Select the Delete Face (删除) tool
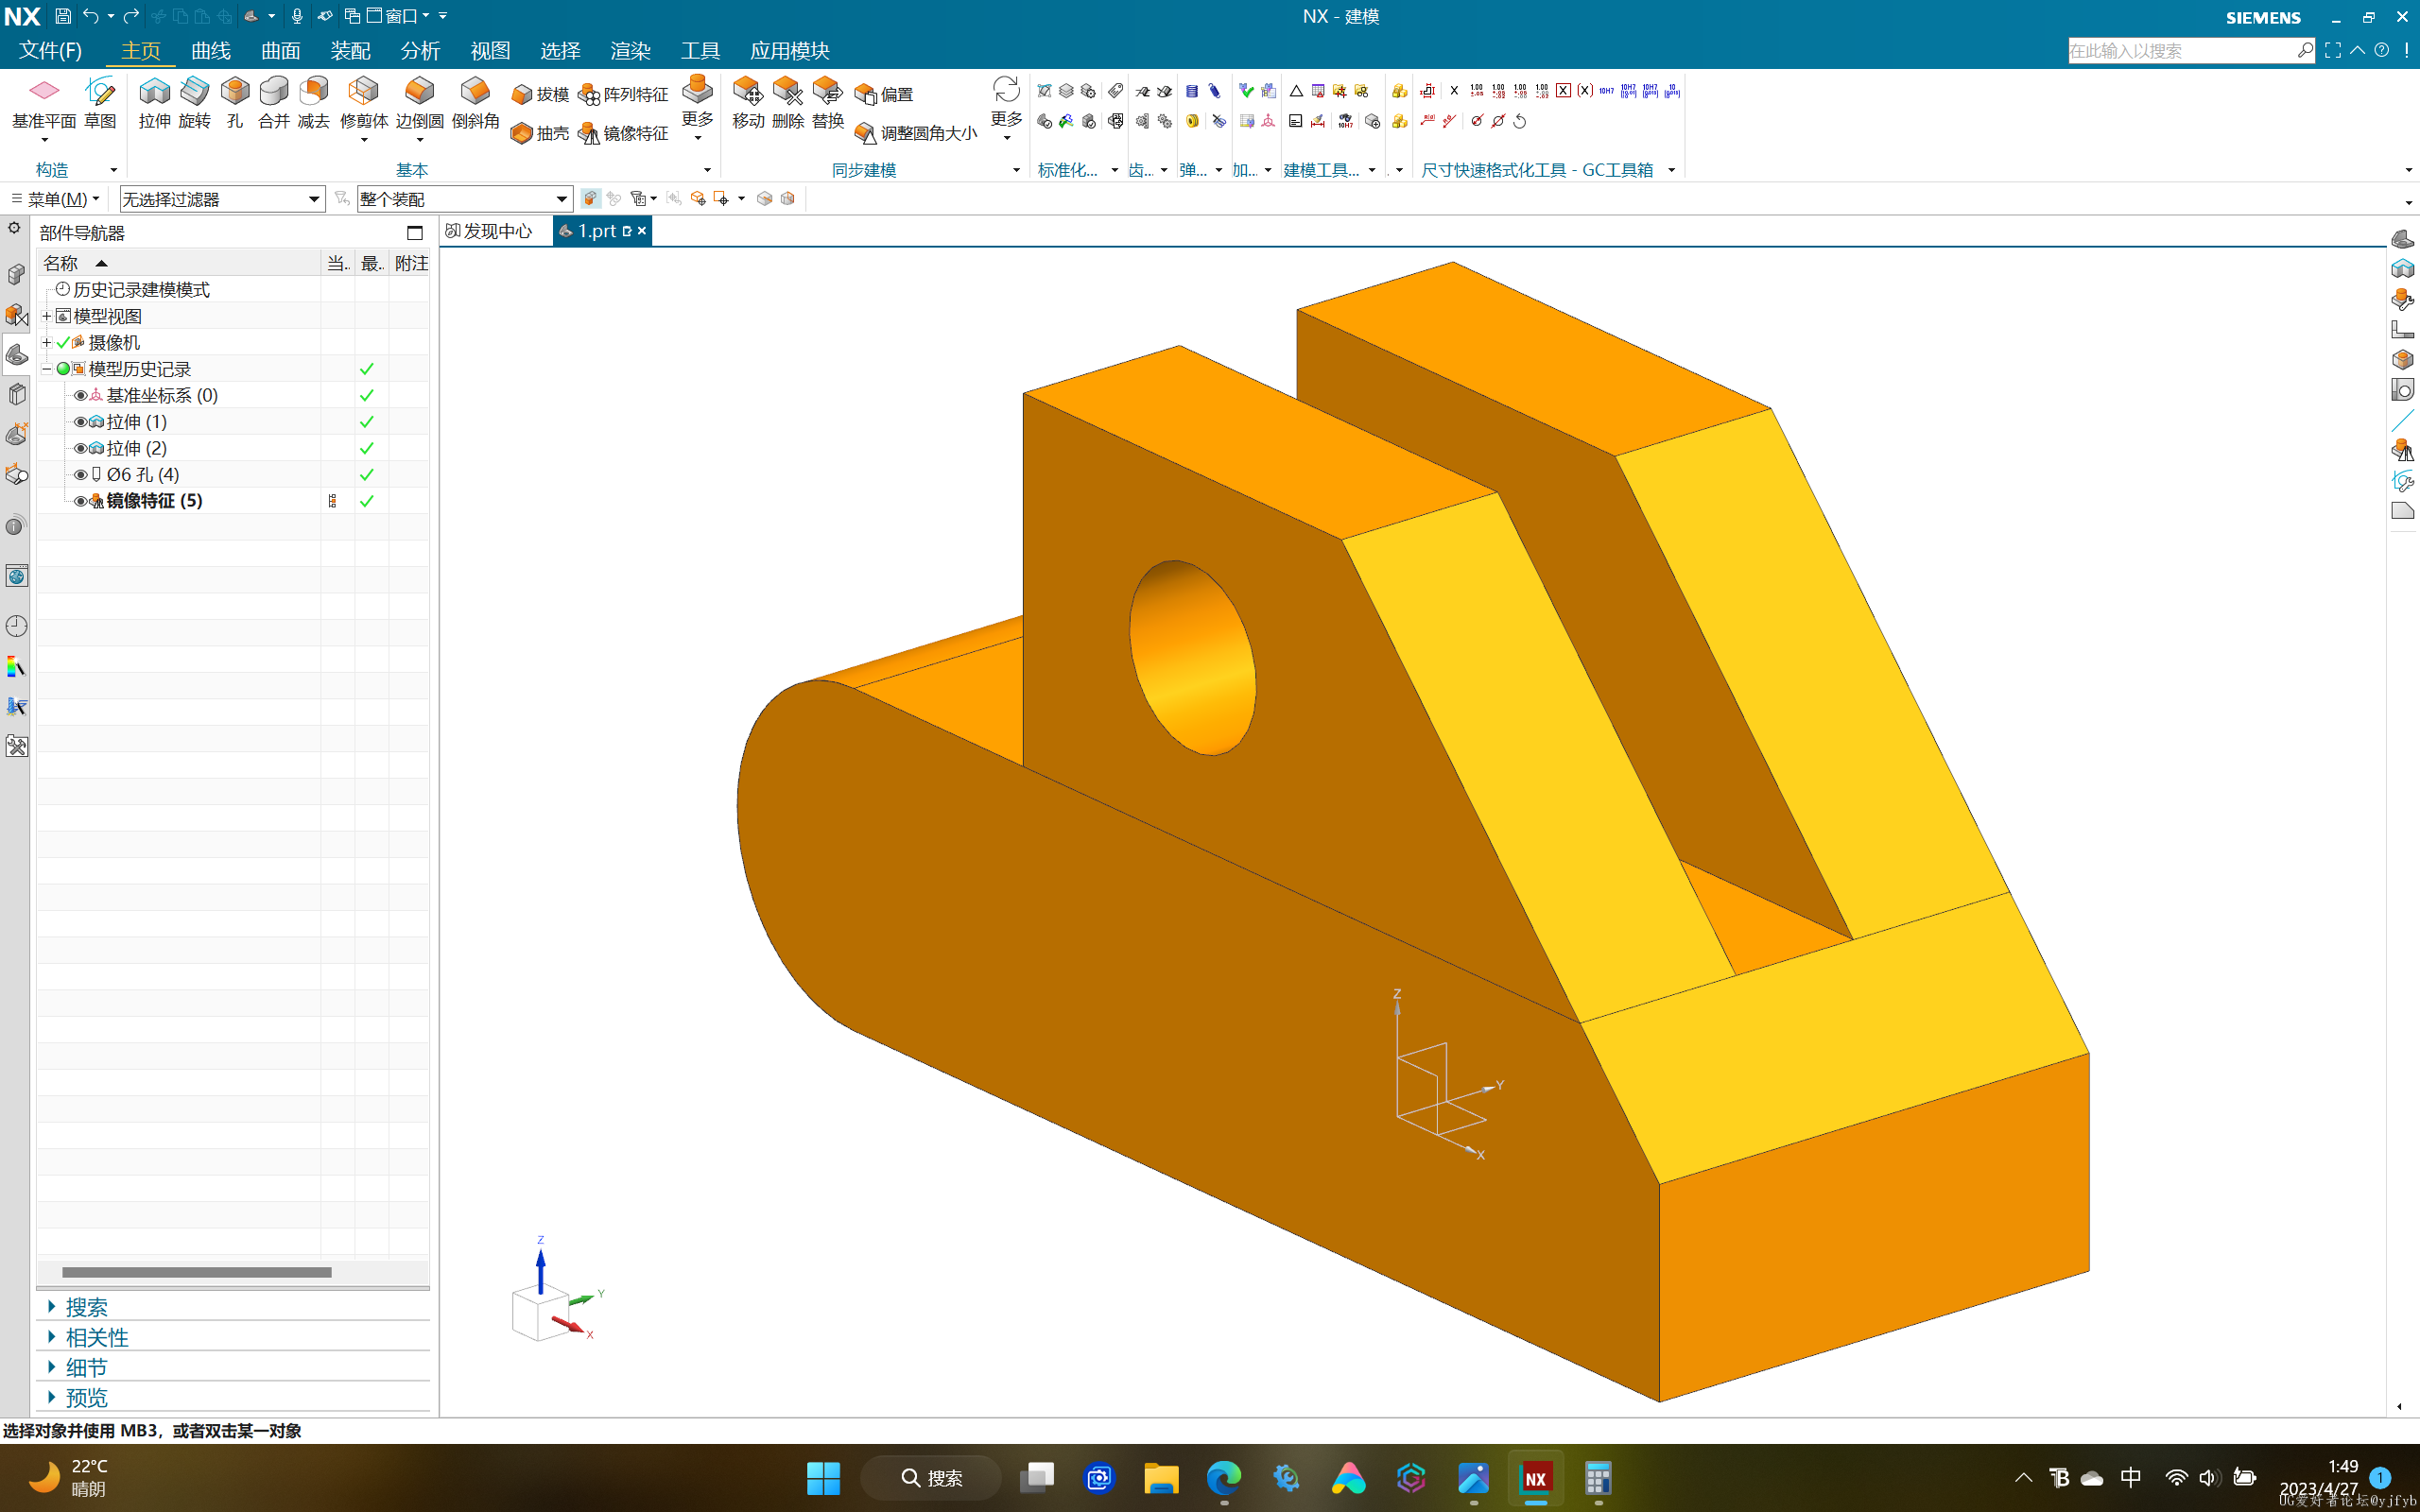The image size is (2420, 1512). (x=788, y=103)
